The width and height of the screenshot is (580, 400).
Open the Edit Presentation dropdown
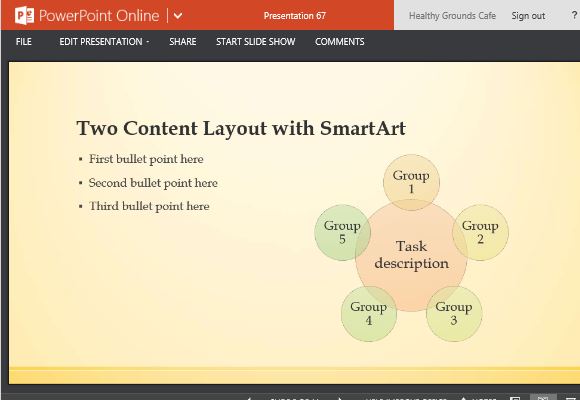104,41
